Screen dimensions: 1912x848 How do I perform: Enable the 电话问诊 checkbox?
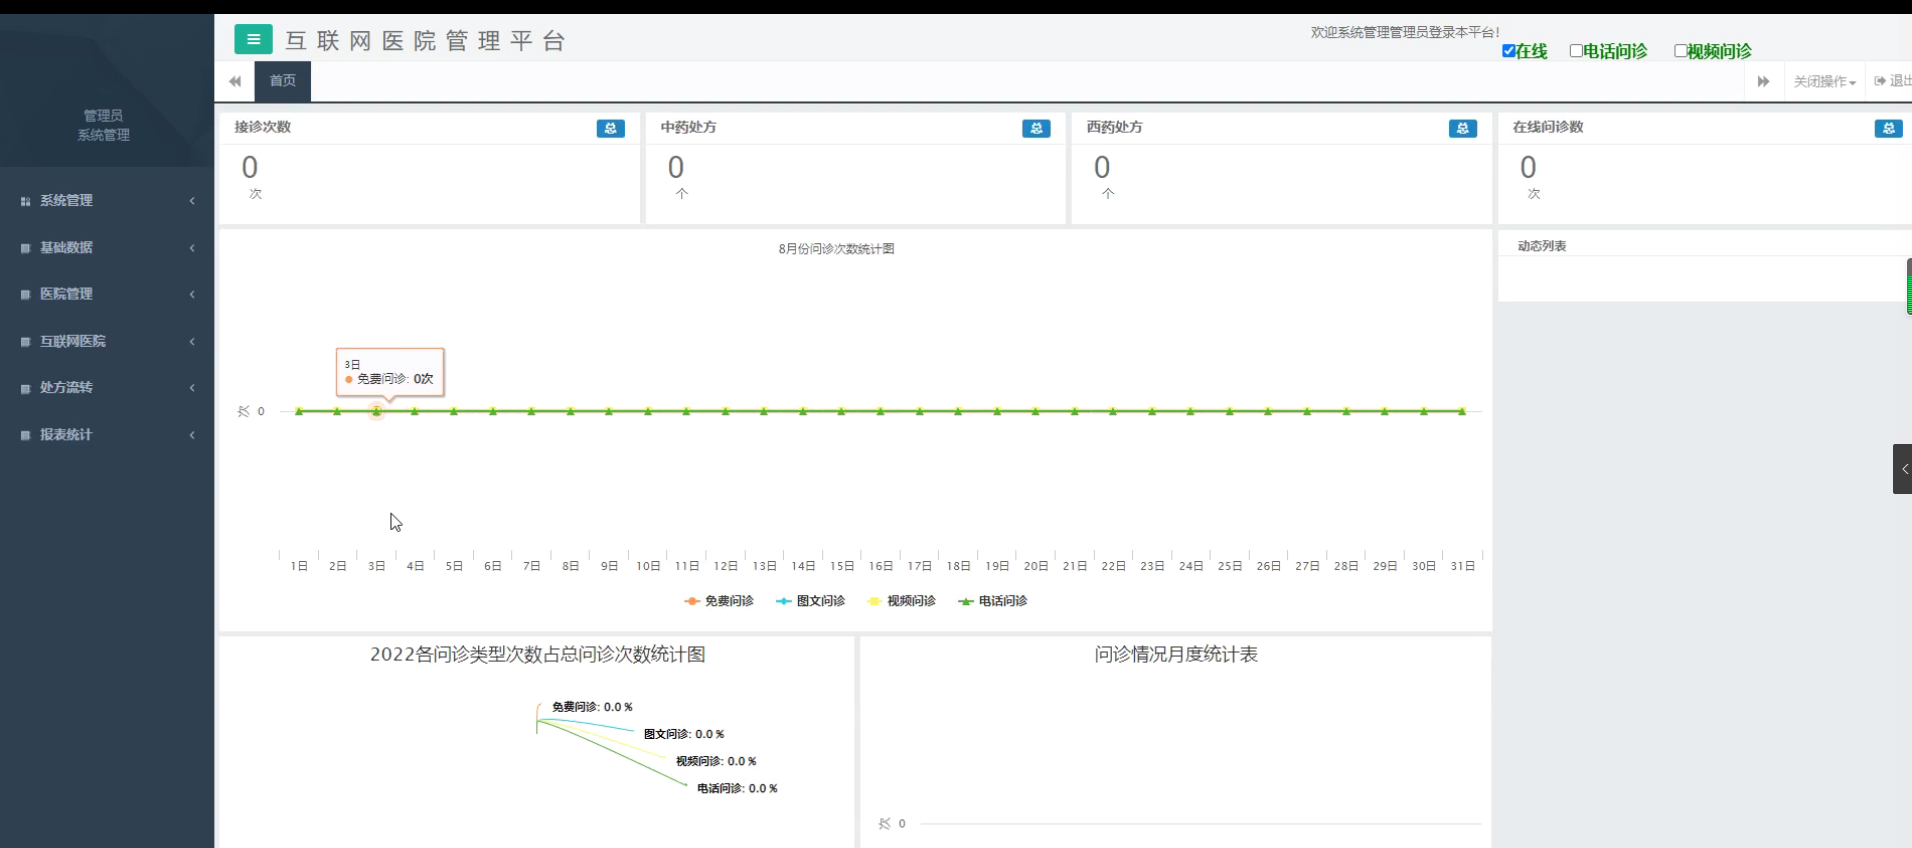[x=1576, y=51]
